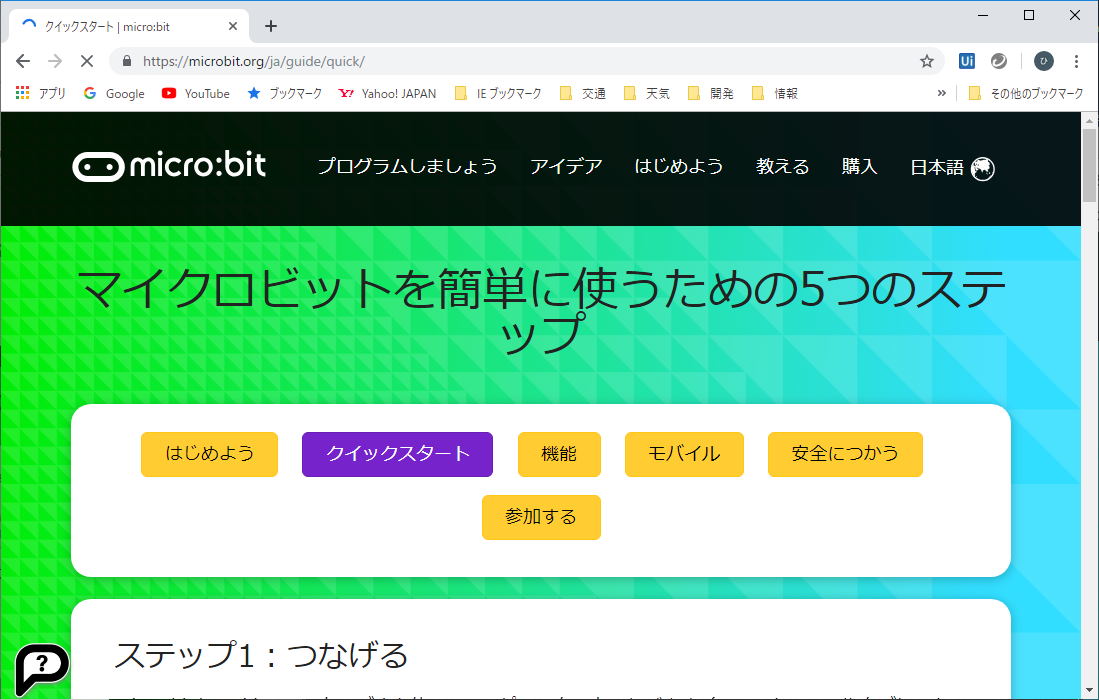Open the 日本語 language selector

pyautogui.click(x=952, y=168)
